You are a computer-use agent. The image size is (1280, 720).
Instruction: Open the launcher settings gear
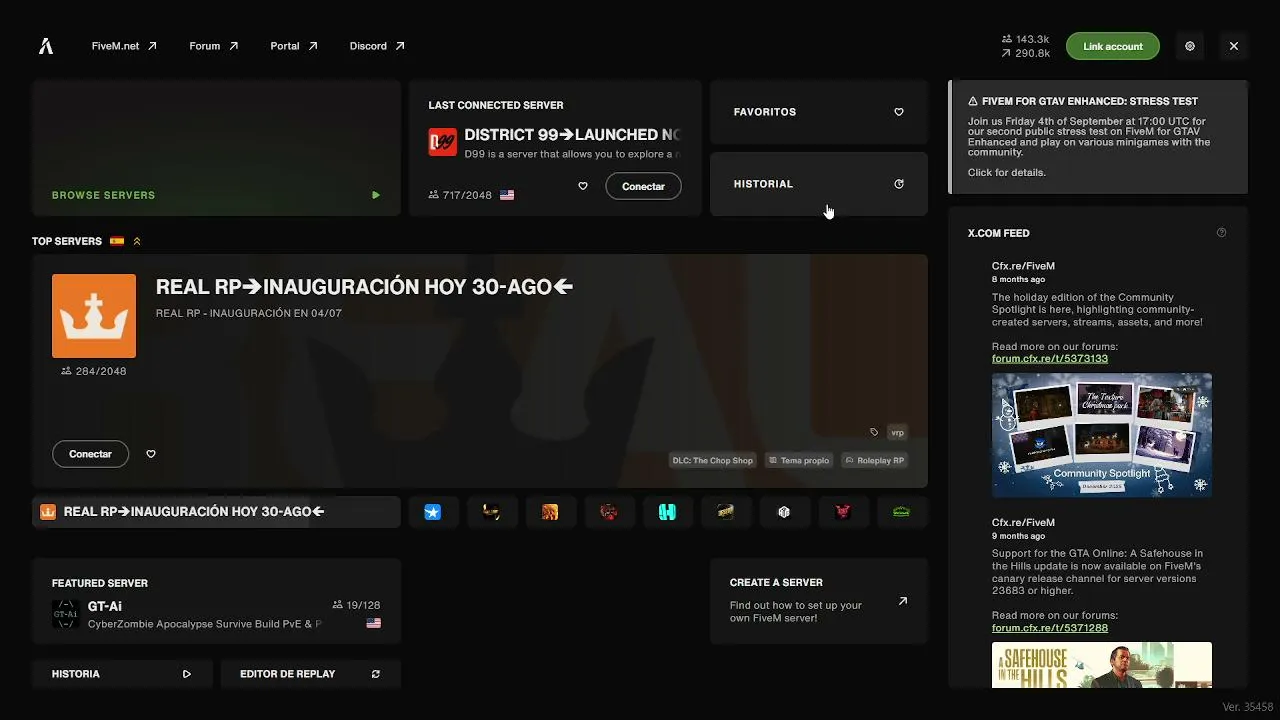1190,46
